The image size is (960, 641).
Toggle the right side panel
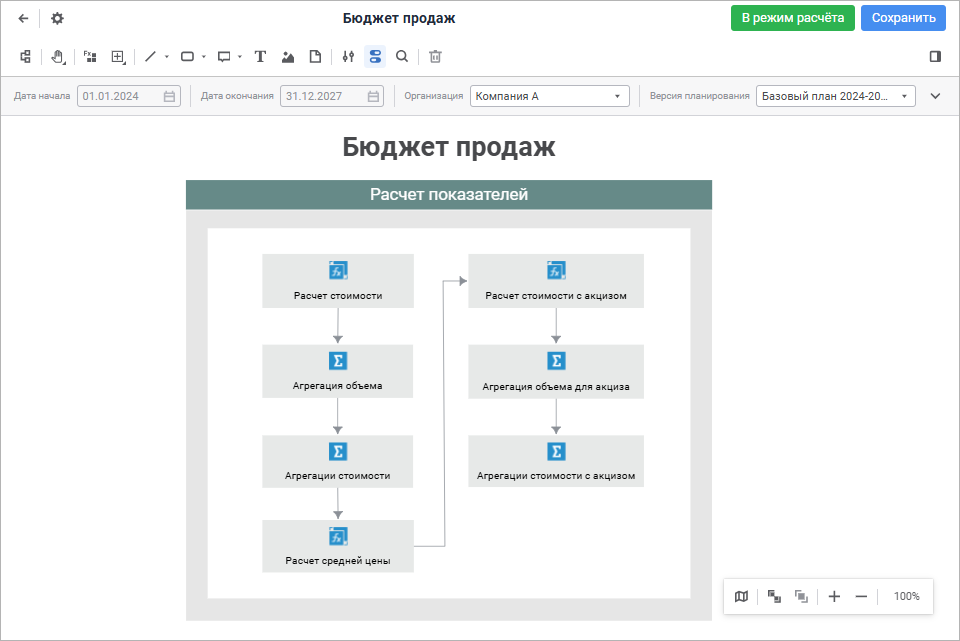[935, 57]
